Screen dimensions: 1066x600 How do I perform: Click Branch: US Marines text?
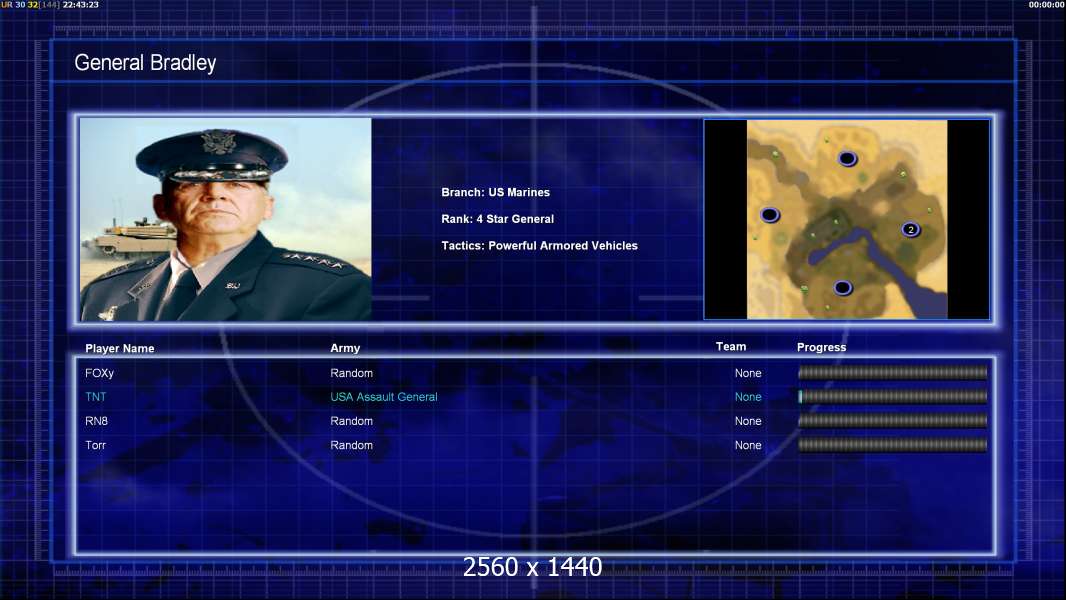point(496,192)
